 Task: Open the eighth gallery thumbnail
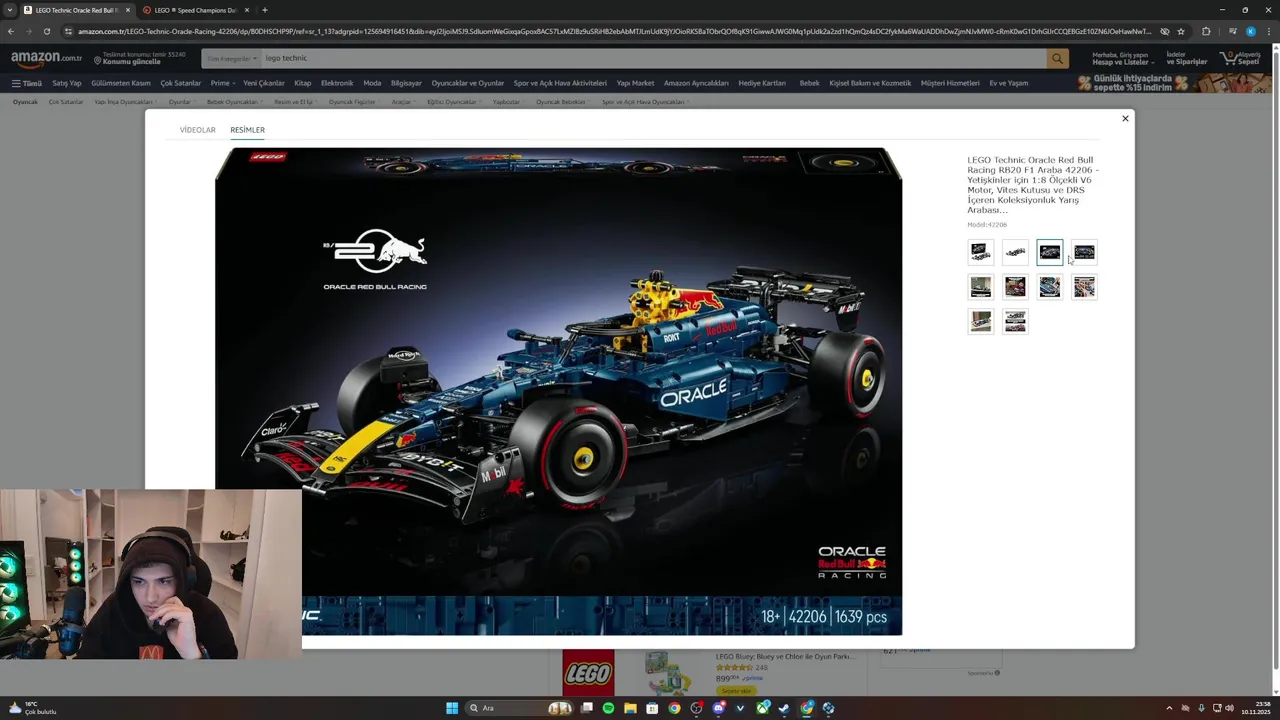pyautogui.click(x=1084, y=287)
